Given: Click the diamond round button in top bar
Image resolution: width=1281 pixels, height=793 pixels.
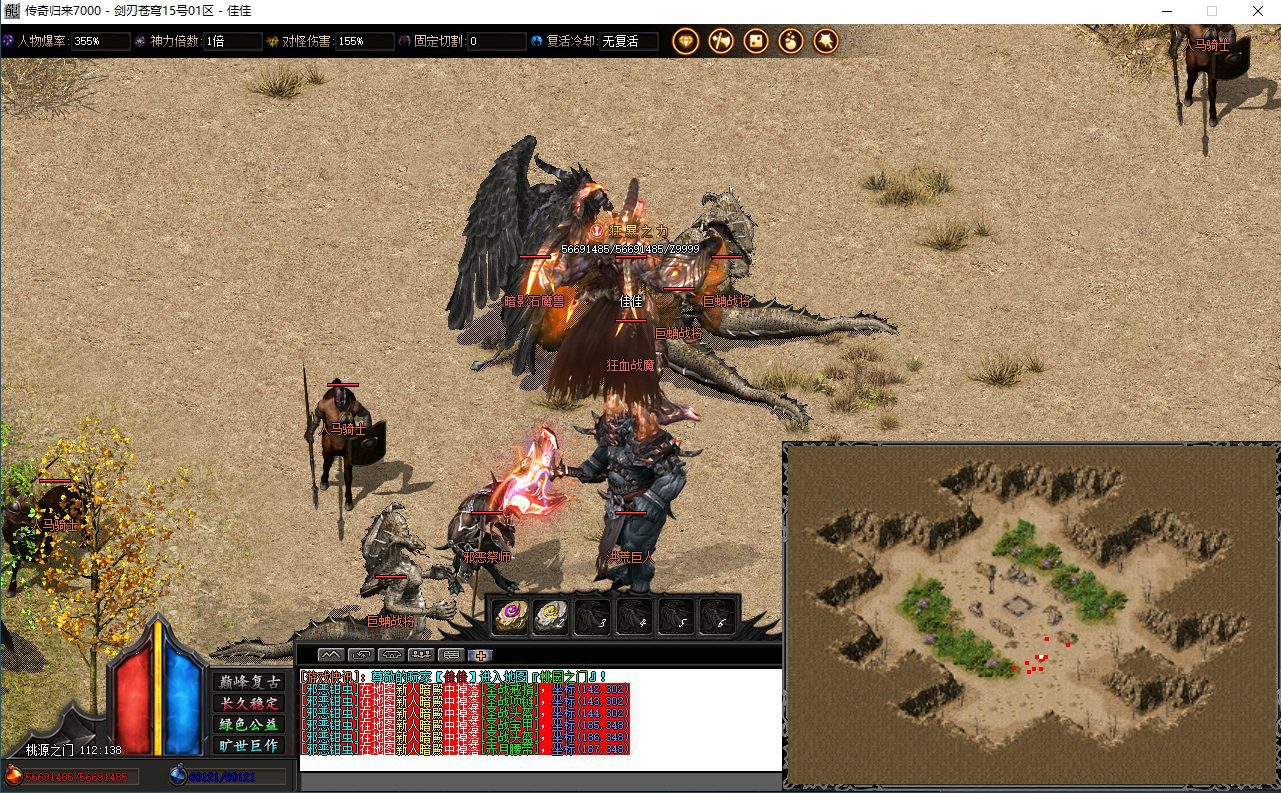Looking at the screenshot, I should (686, 41).
